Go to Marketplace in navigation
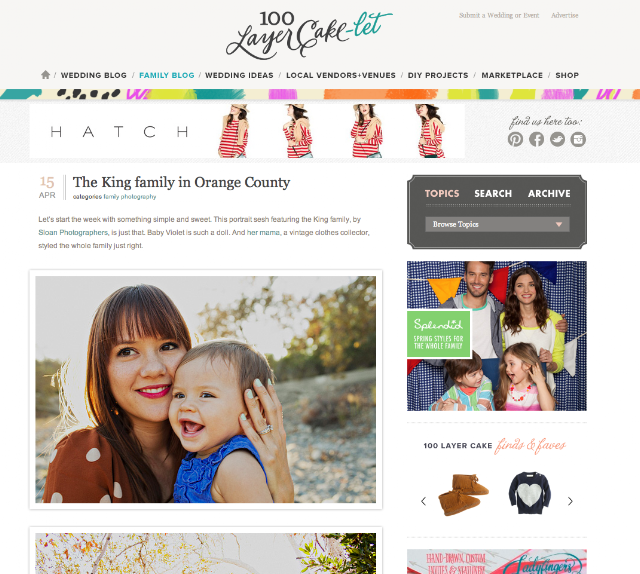 coord(512,75)
